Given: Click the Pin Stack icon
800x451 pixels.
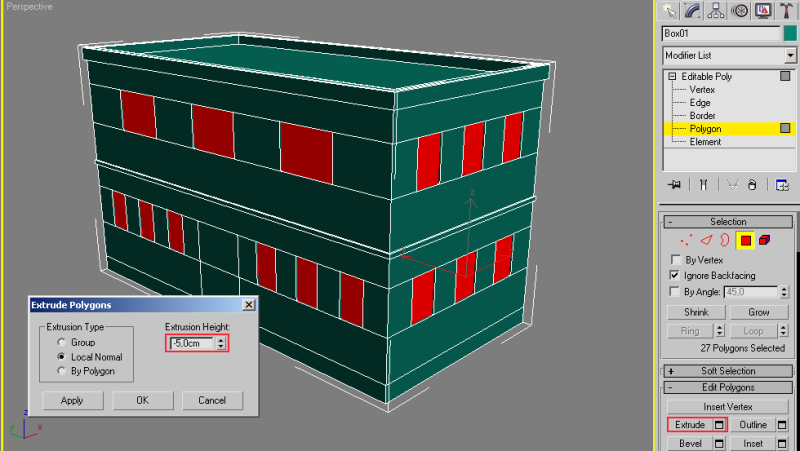Looking at the screenshot, I should [x=674, y=185].
